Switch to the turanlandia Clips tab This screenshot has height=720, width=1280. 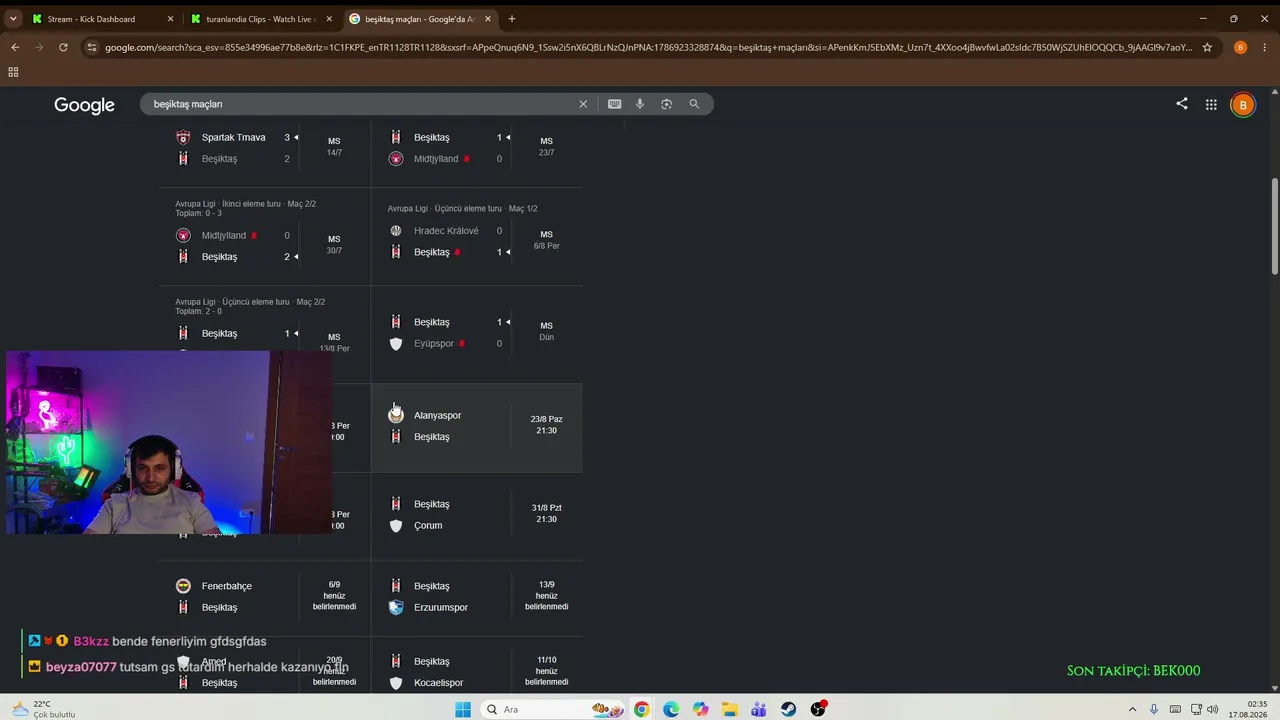[262, 19]
